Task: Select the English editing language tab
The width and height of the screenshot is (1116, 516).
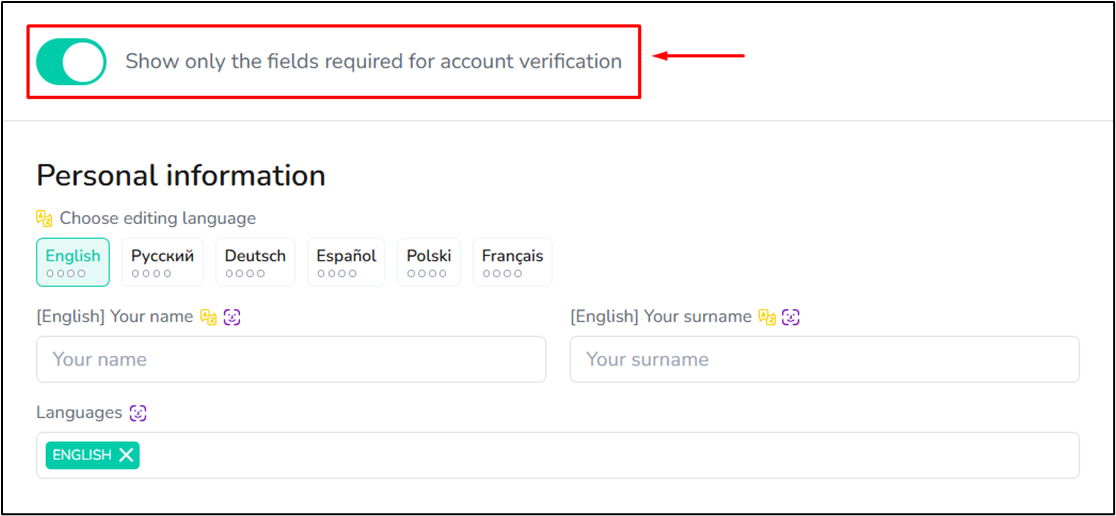Action: click(x=73, y=262)
